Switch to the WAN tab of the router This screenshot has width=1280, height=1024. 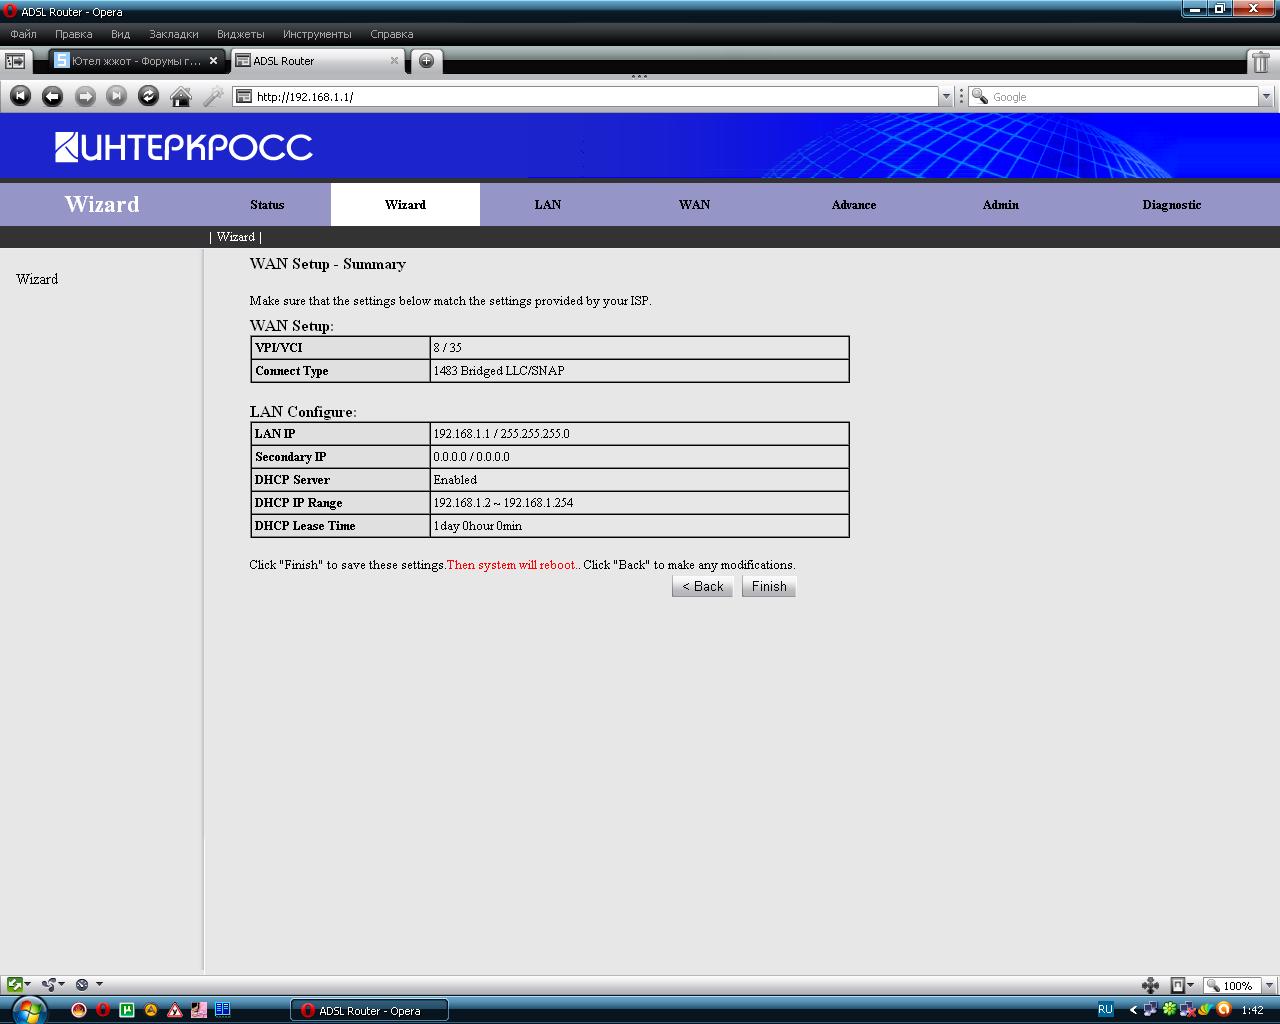coord(694,204)
